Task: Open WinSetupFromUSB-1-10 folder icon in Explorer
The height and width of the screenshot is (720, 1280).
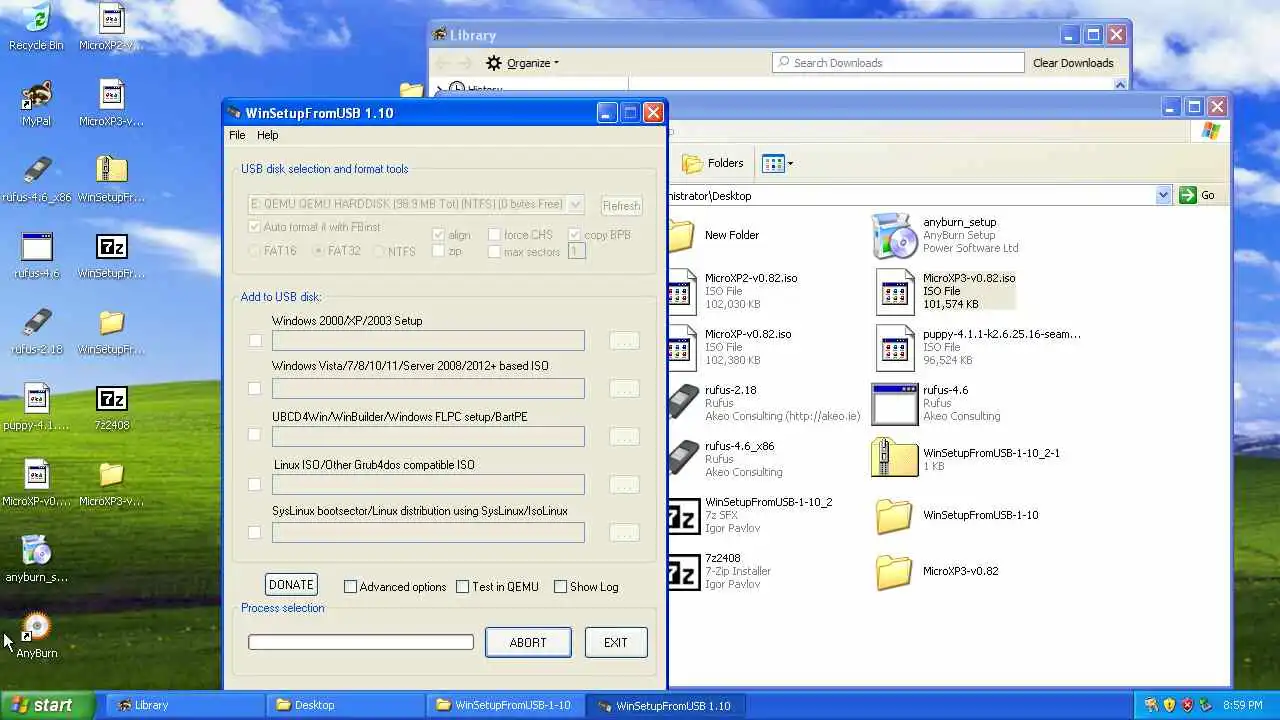Action: [894, 515]
